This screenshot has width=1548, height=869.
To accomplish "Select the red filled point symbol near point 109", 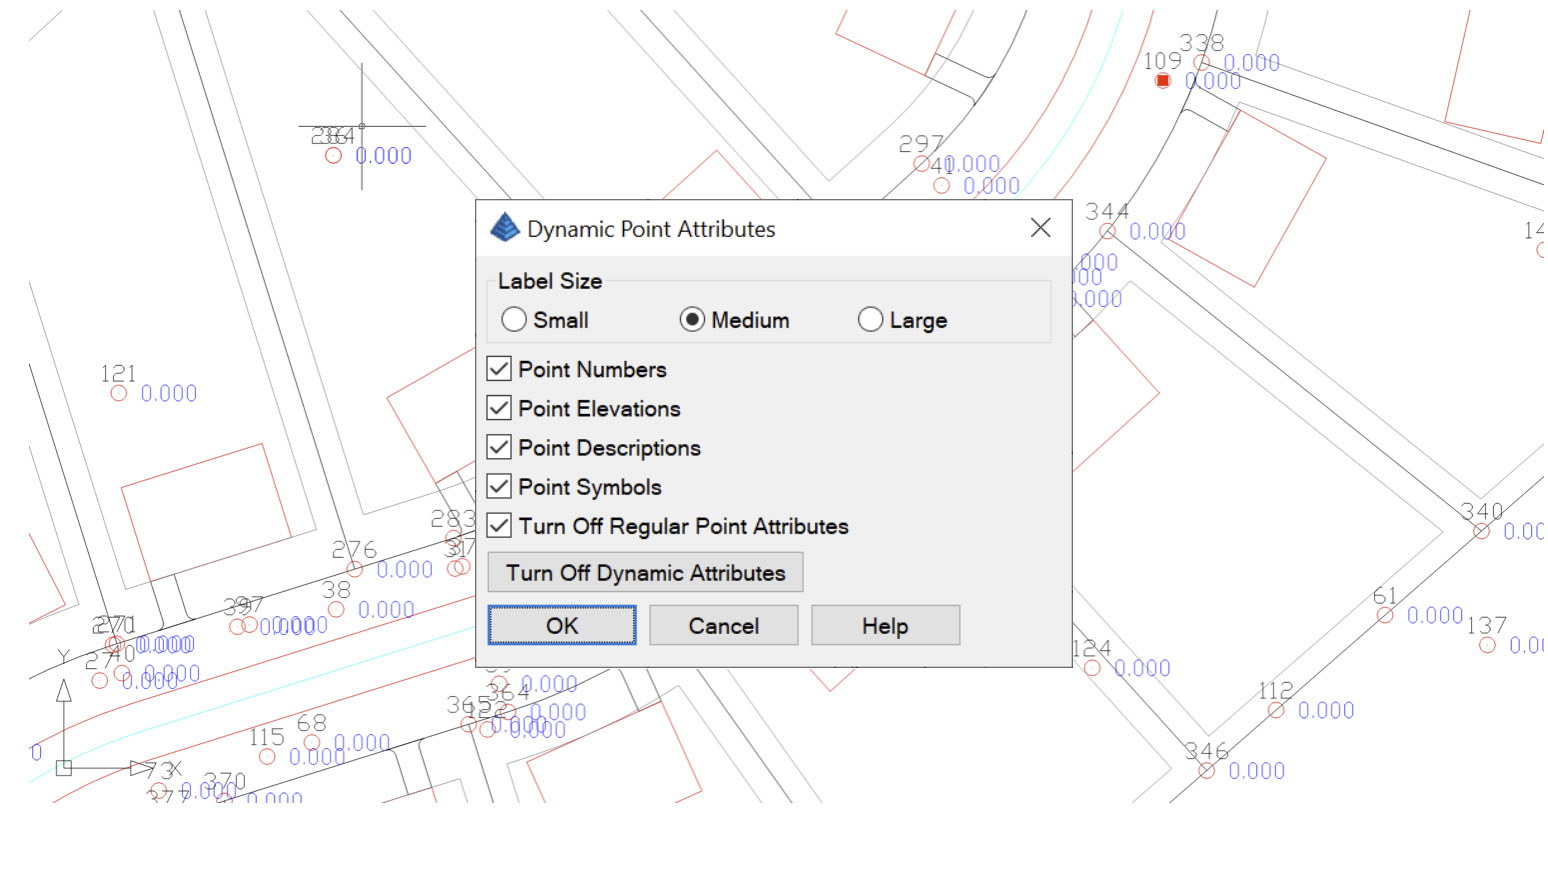I will click(x=1162, y=81).
